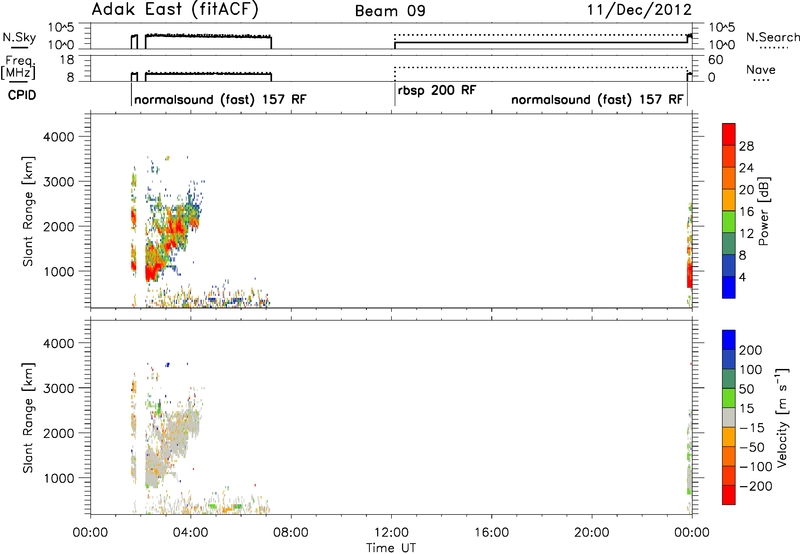Click the rightmost '00:00' time tick label
The height and width of the screenshot is (554, 800).
pyautogui.click(x=692, y=533)
